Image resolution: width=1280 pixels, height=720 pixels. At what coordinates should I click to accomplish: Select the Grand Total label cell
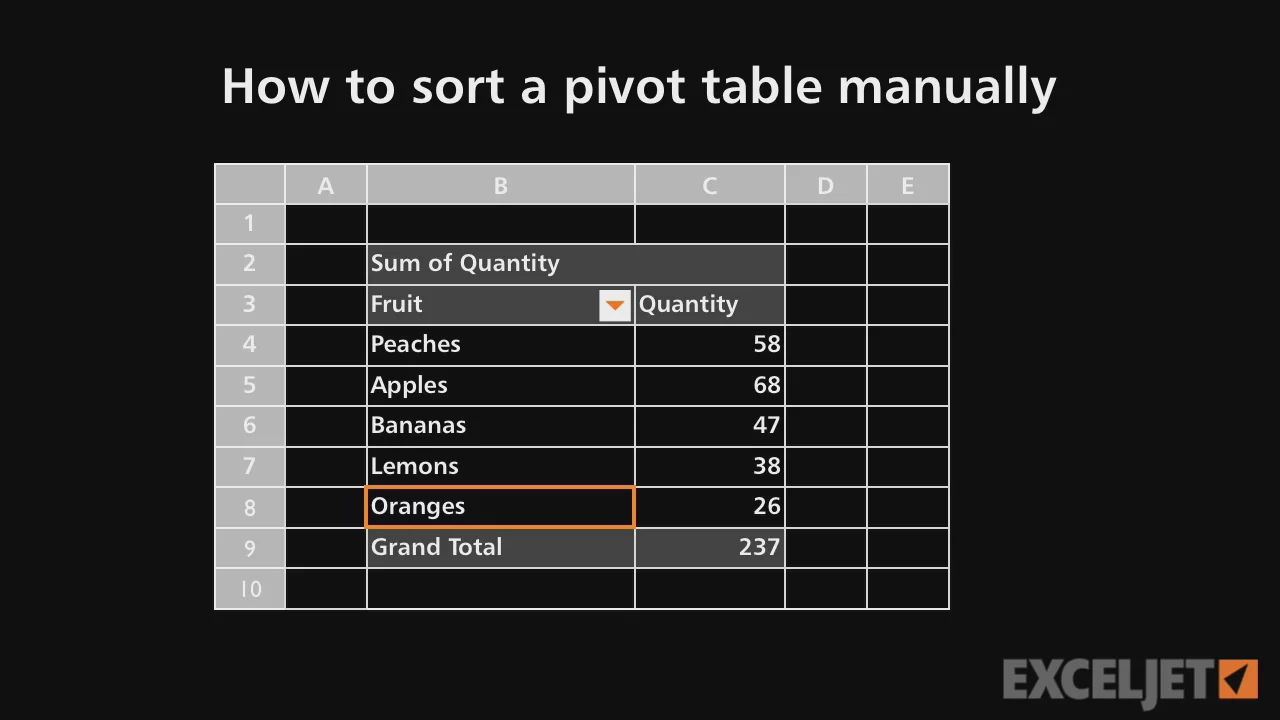coord(500,548)
